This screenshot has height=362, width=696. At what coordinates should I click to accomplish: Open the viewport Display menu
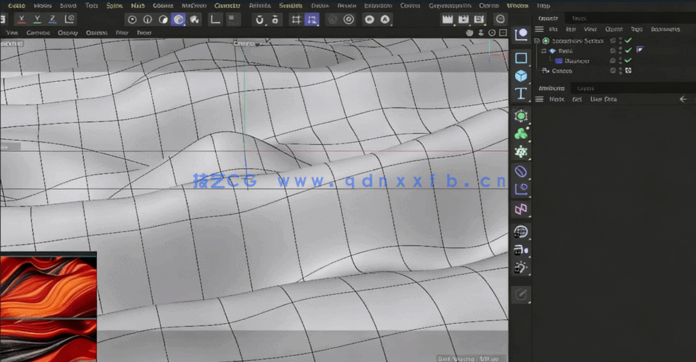pos(67,33)
